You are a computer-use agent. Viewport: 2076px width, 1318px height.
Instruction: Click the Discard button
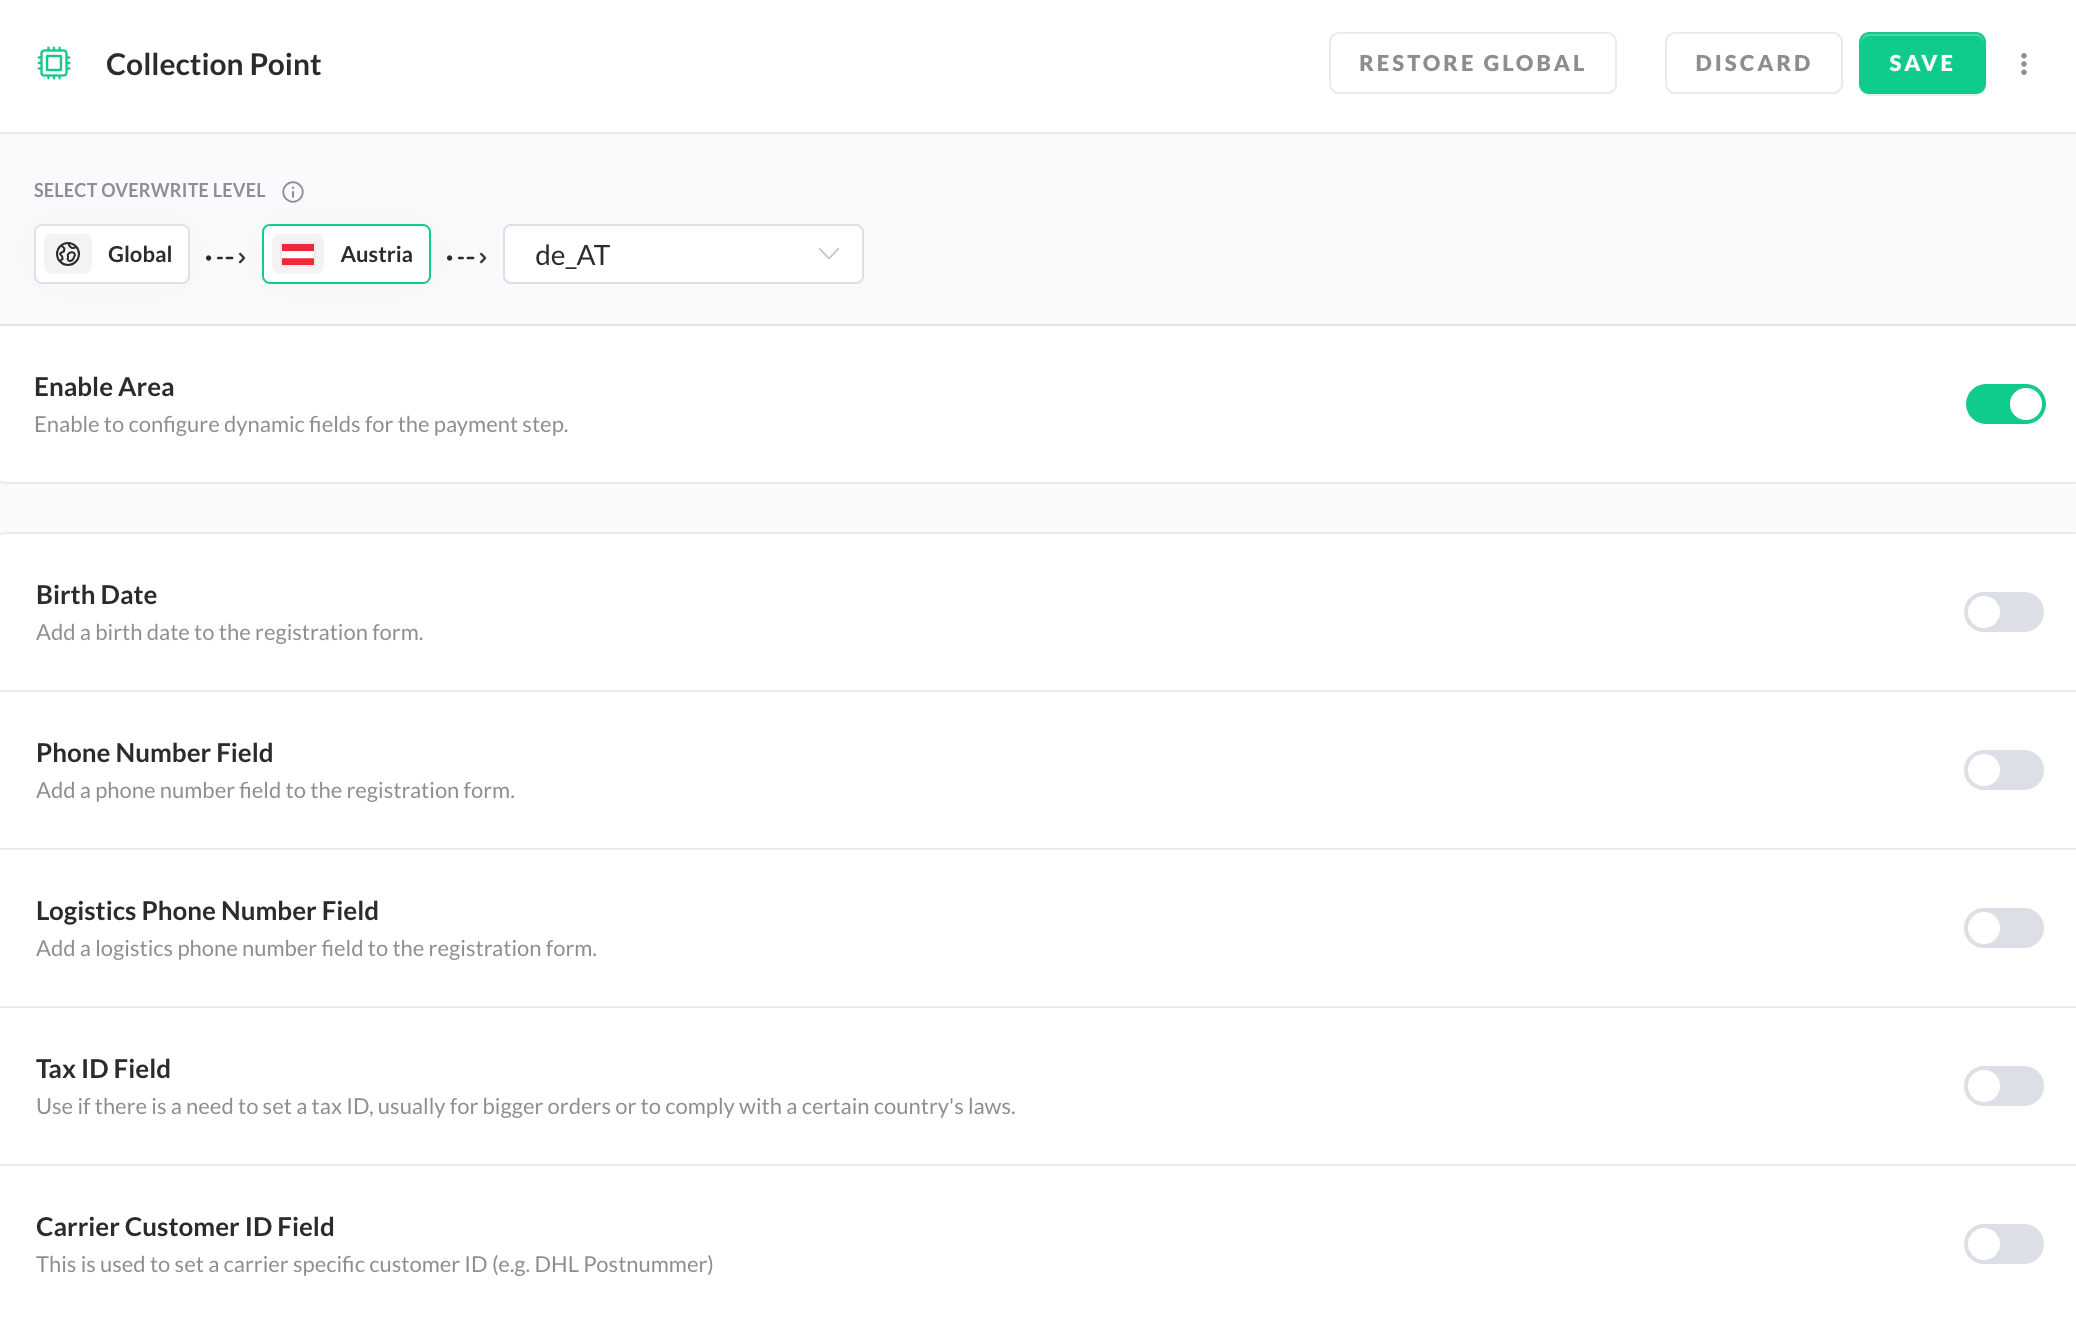tap(1752, 63)
